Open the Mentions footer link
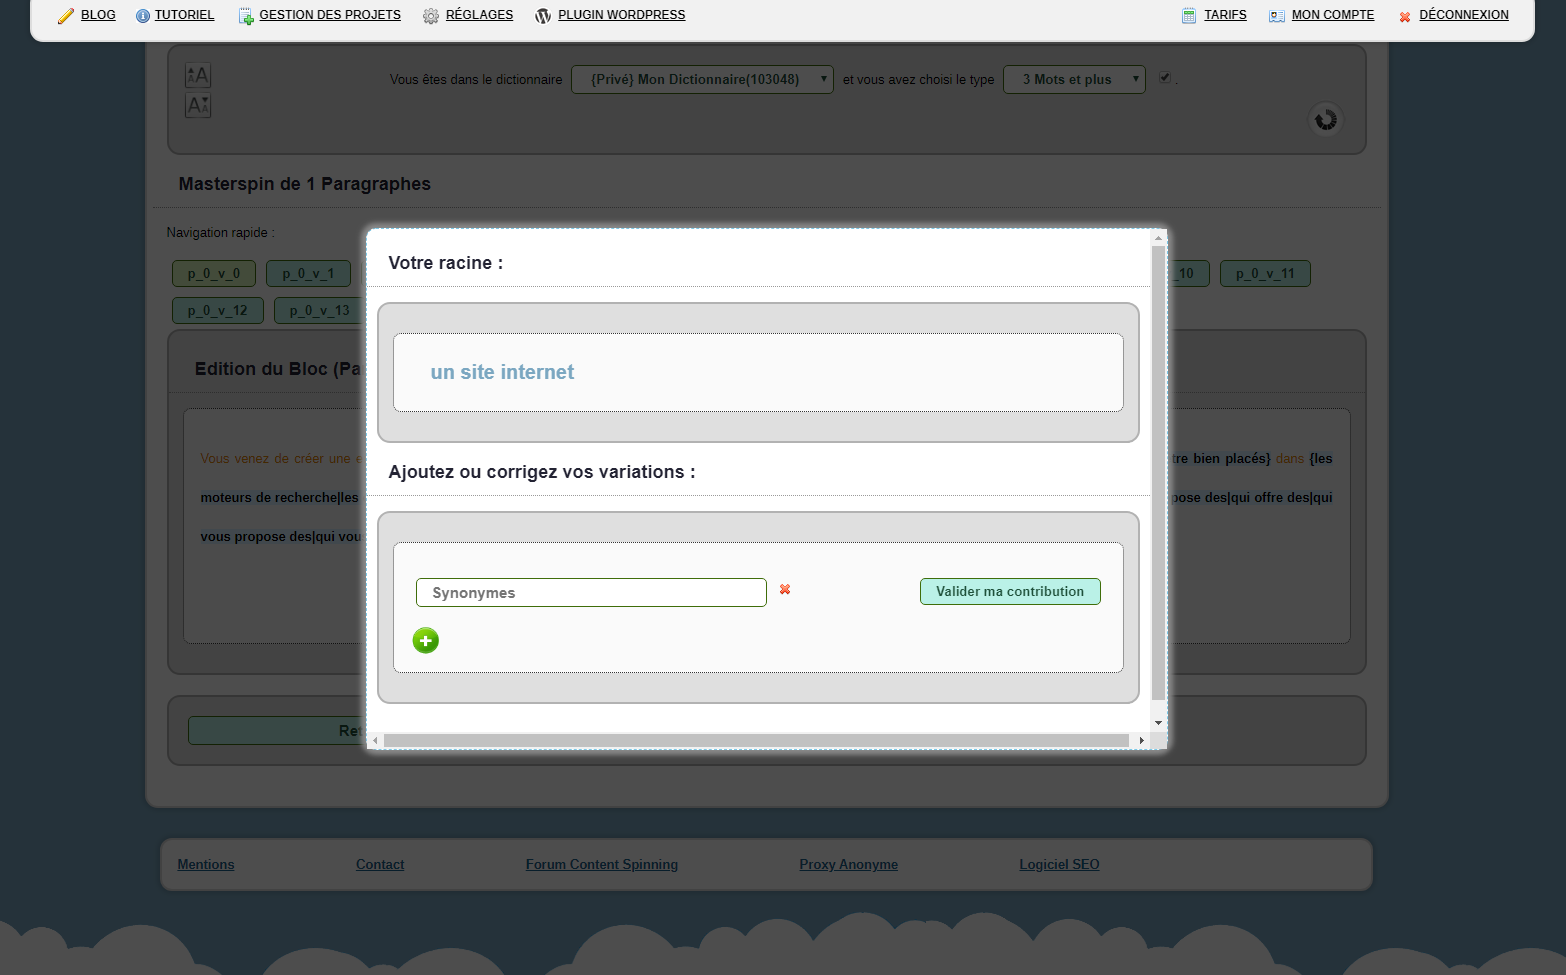Viewport: 1566px width, 975px height. pos(206,864)
